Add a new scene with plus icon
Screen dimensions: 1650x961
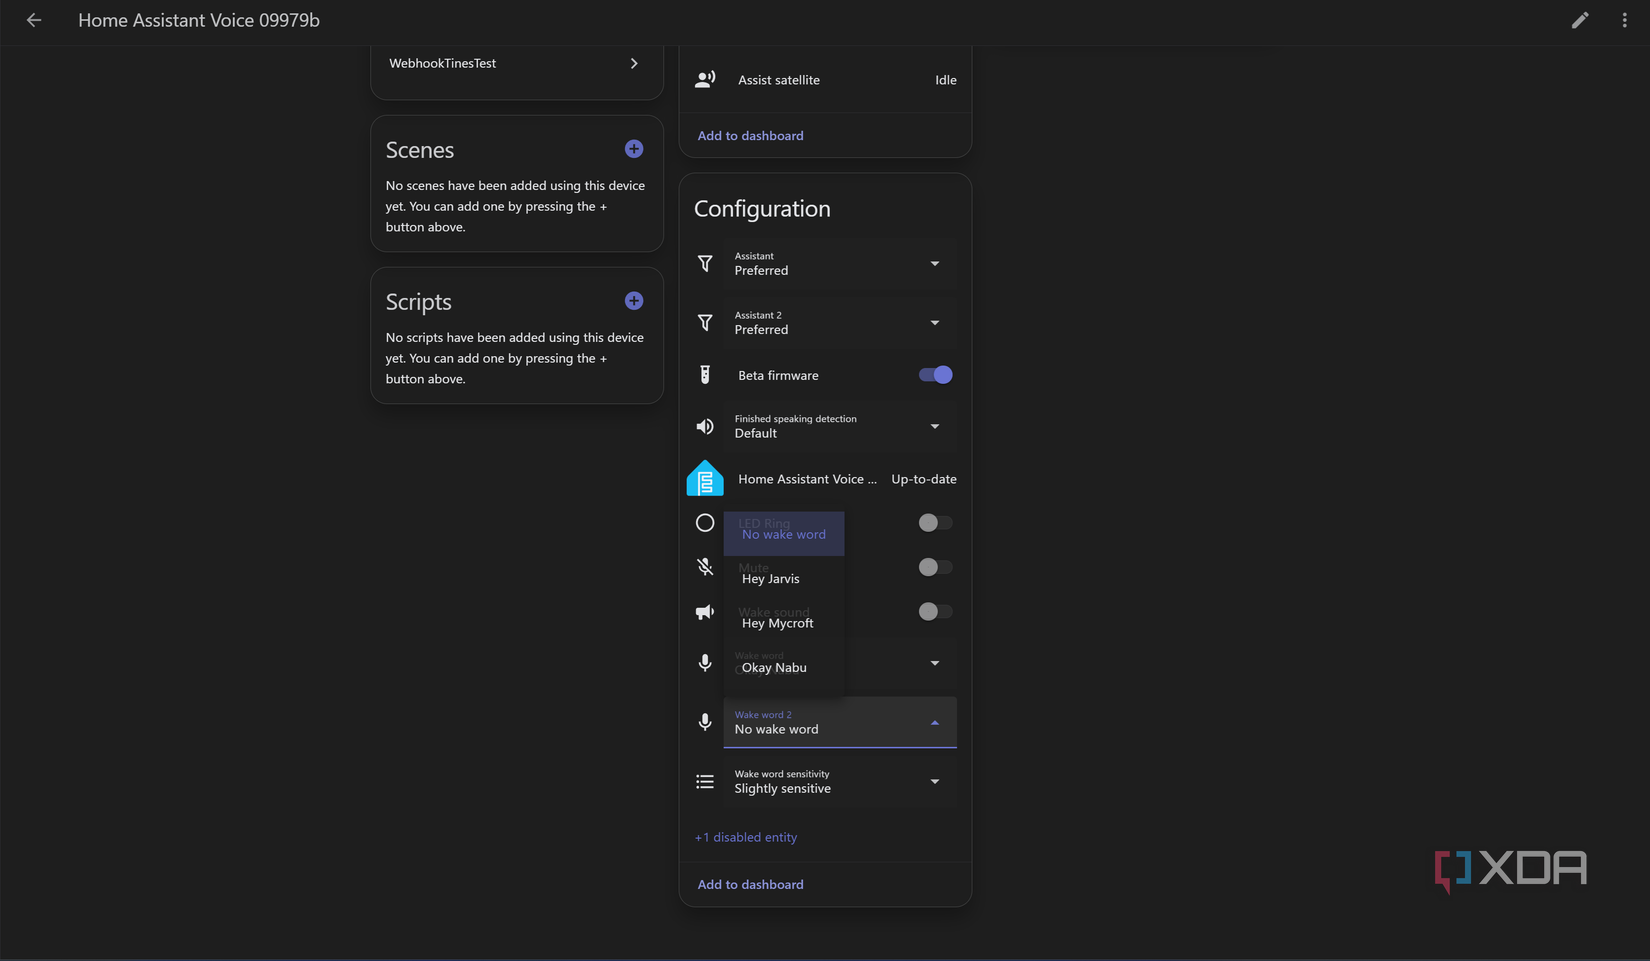633,149
